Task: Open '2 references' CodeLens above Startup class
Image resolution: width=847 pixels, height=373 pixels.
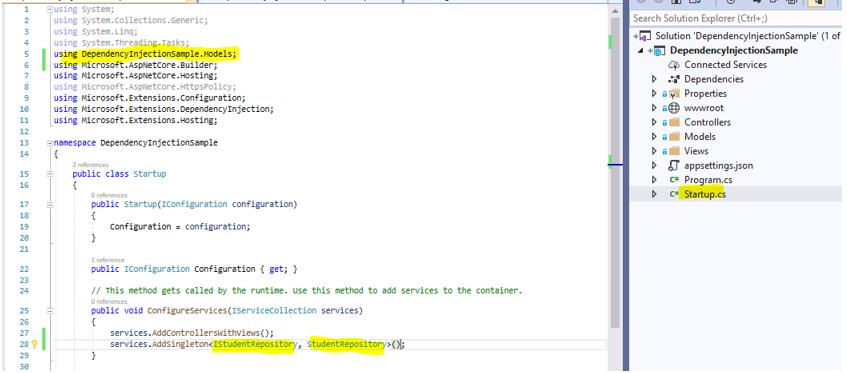Action: (x=91, y=165)
